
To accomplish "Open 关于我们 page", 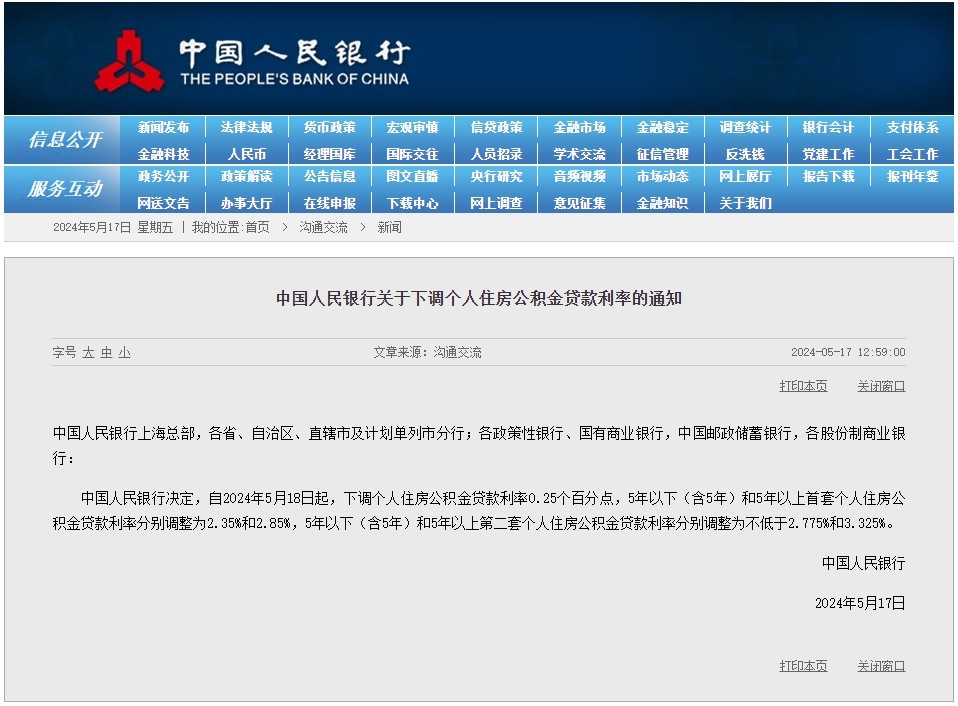I will (x=745, y=203).
